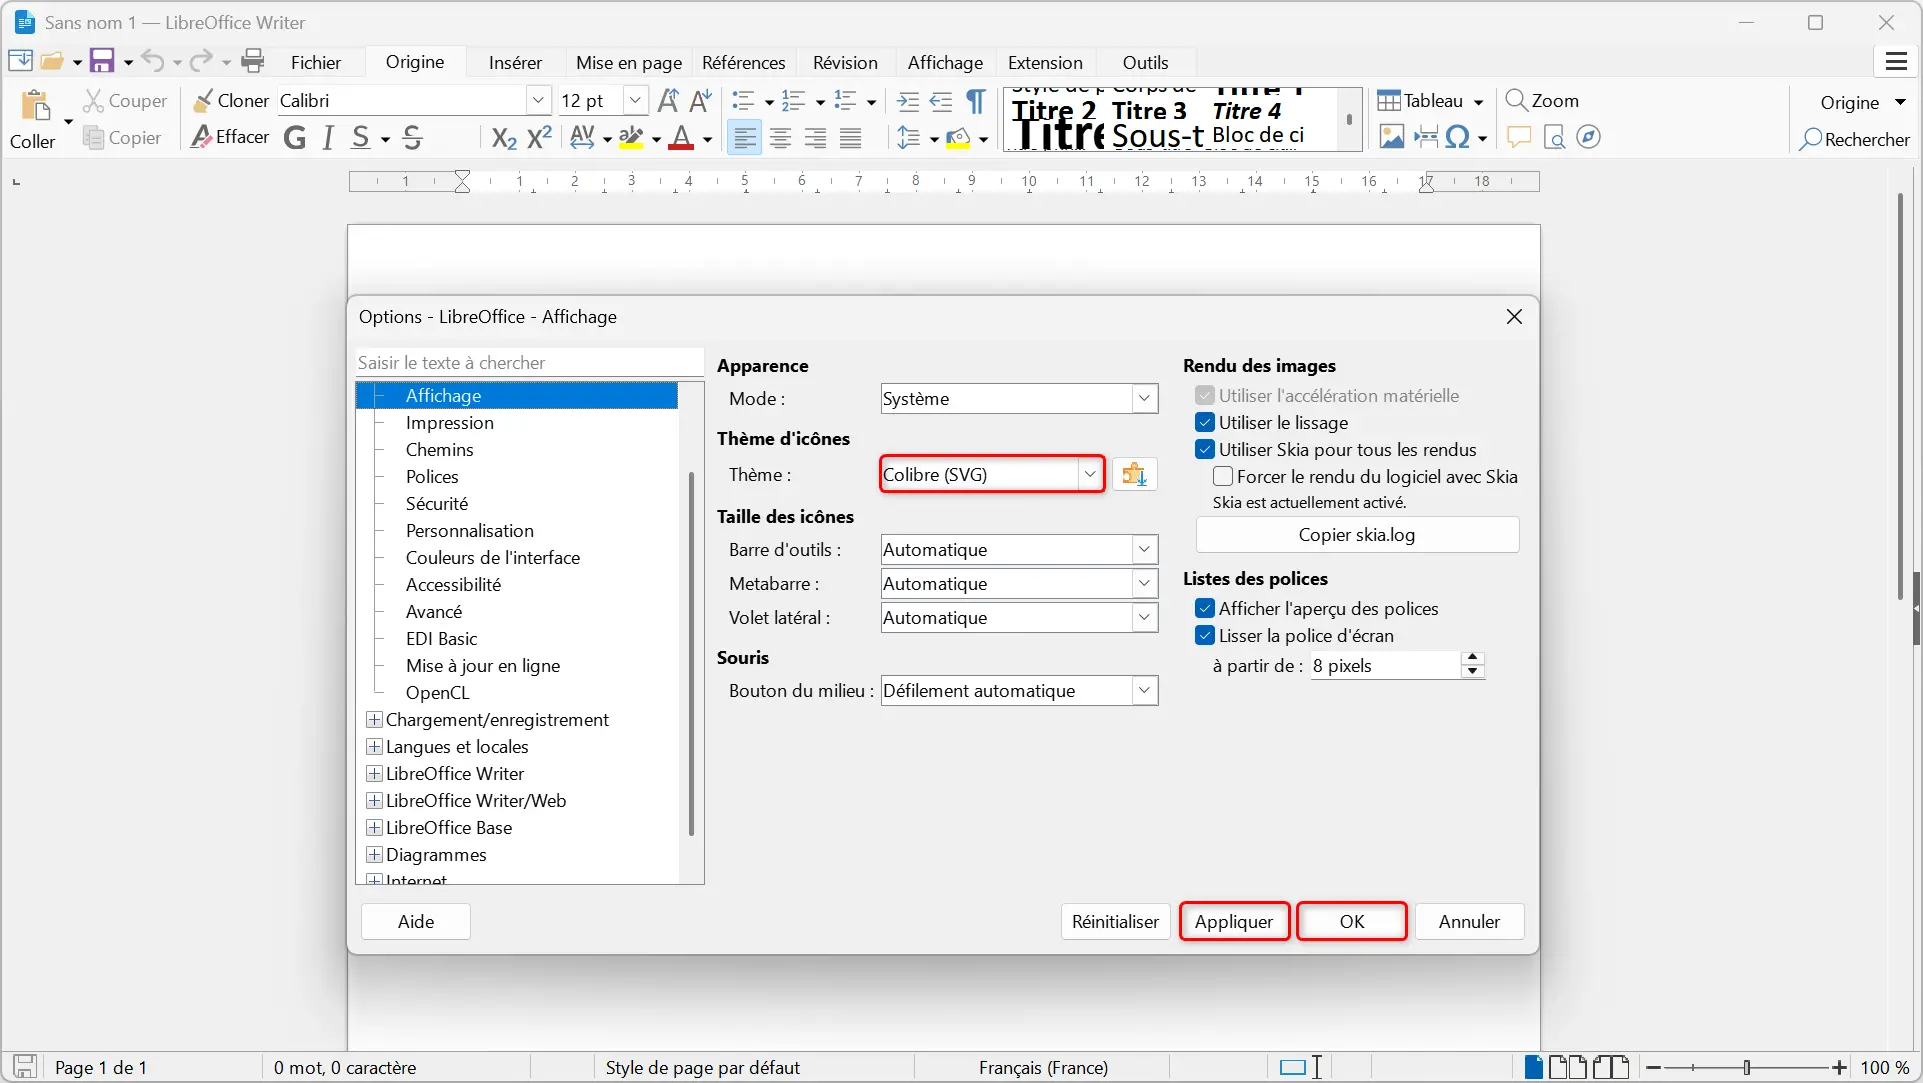The width and height of the screenshot is (1923, 1083).
Task: Increase font size icon
Action: [669, 100]
